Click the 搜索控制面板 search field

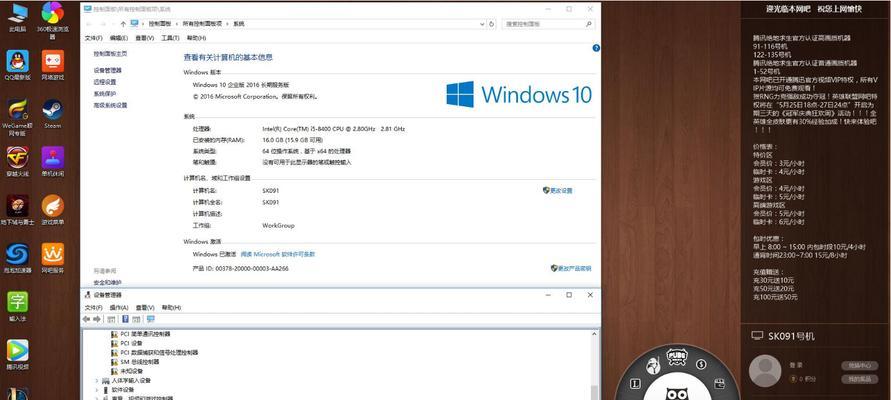(x=548, y=24)
